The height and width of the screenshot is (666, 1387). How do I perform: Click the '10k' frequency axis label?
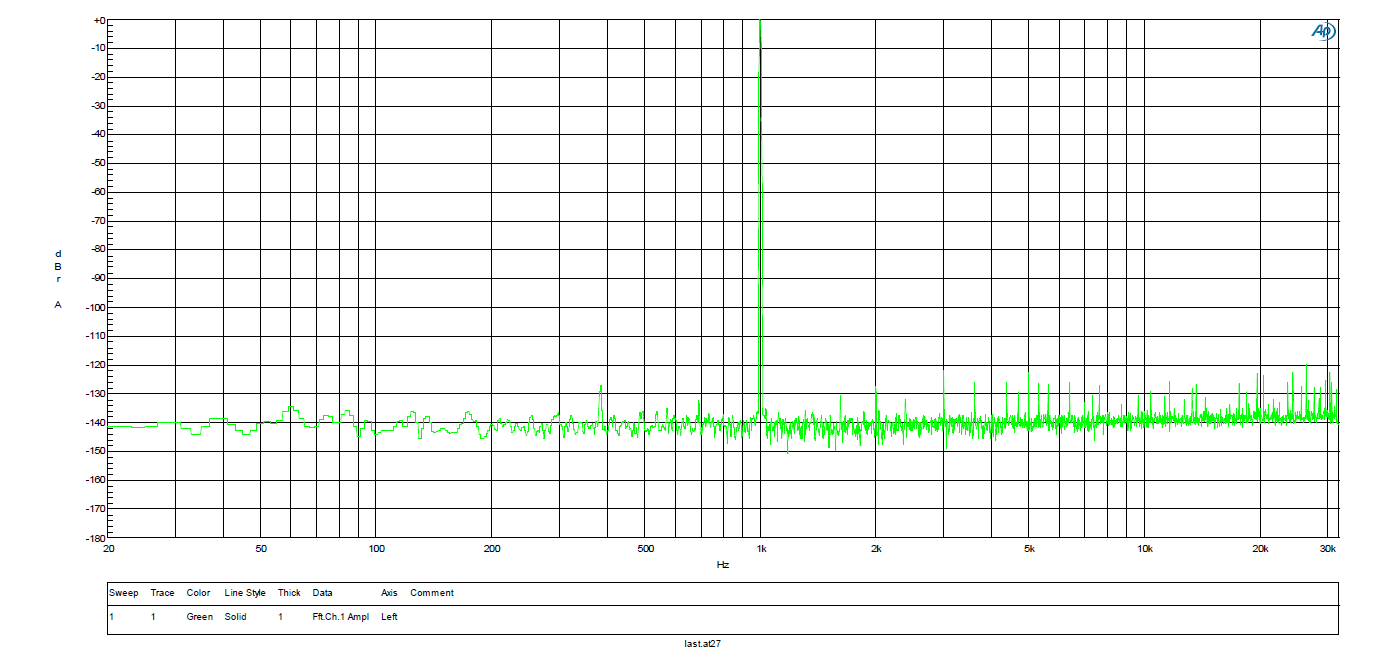1145,549
